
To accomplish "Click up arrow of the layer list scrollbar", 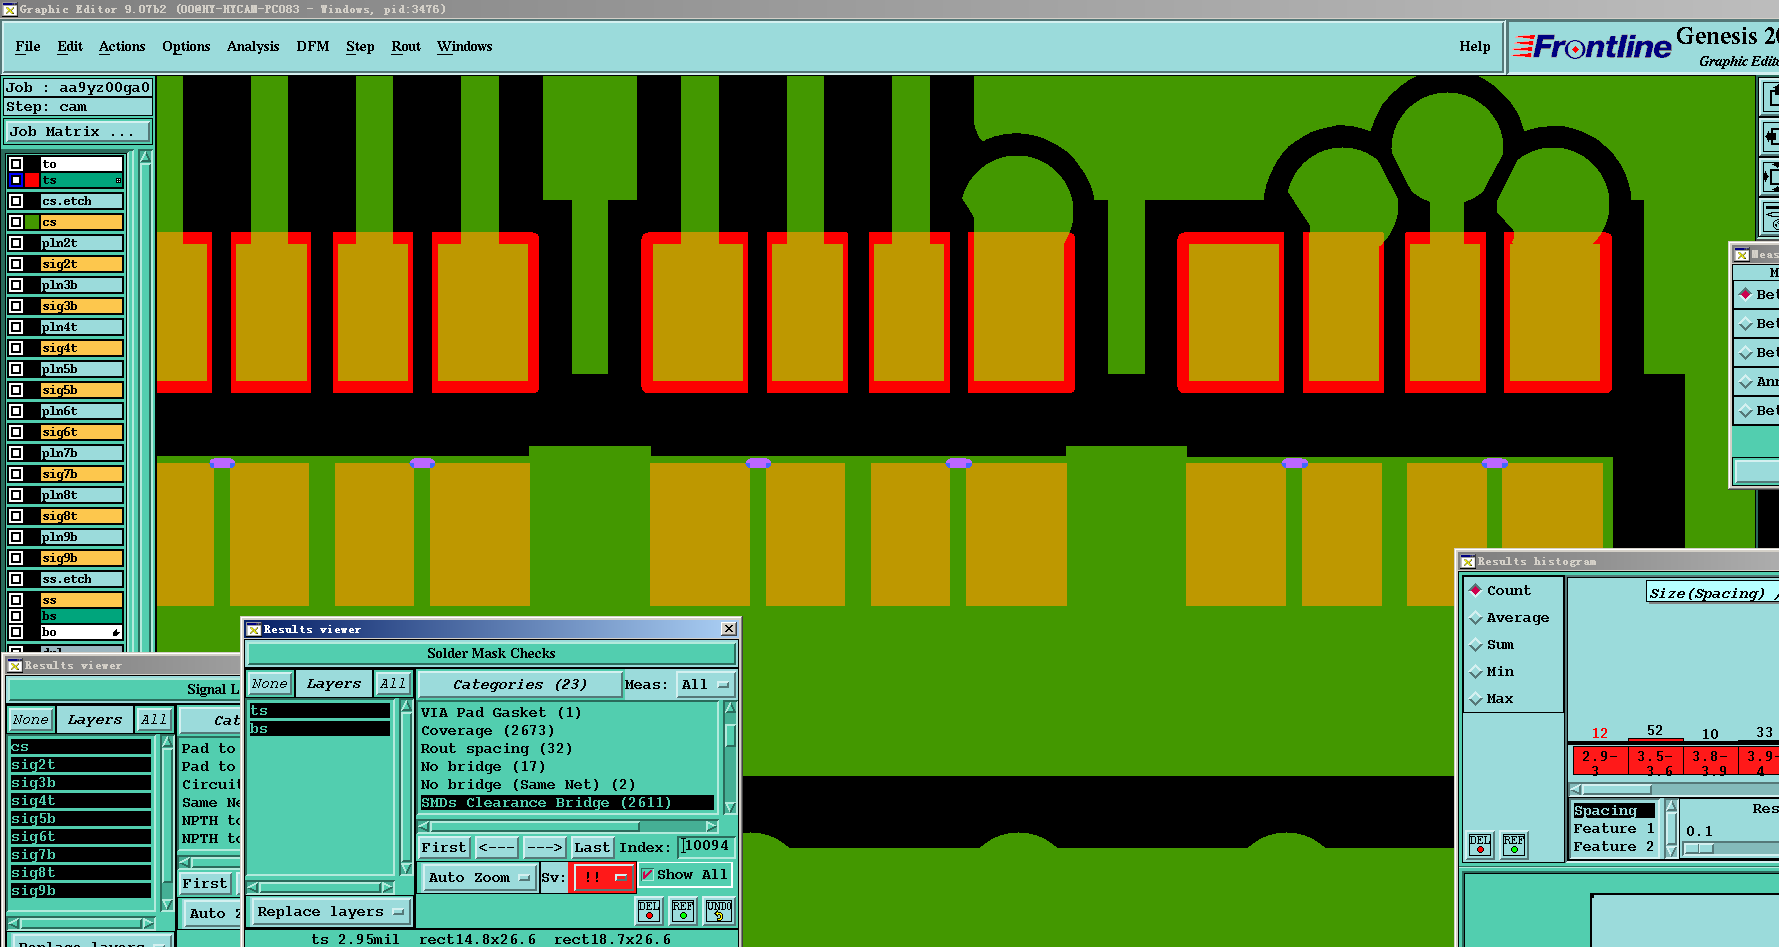I will (145, 158).
